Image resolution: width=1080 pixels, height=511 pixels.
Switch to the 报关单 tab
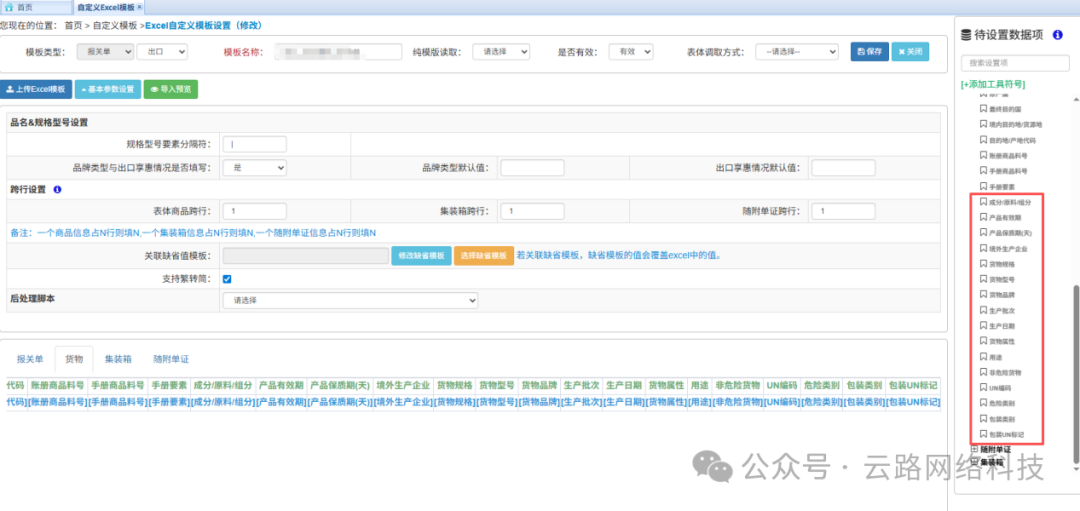click(30, 359)
